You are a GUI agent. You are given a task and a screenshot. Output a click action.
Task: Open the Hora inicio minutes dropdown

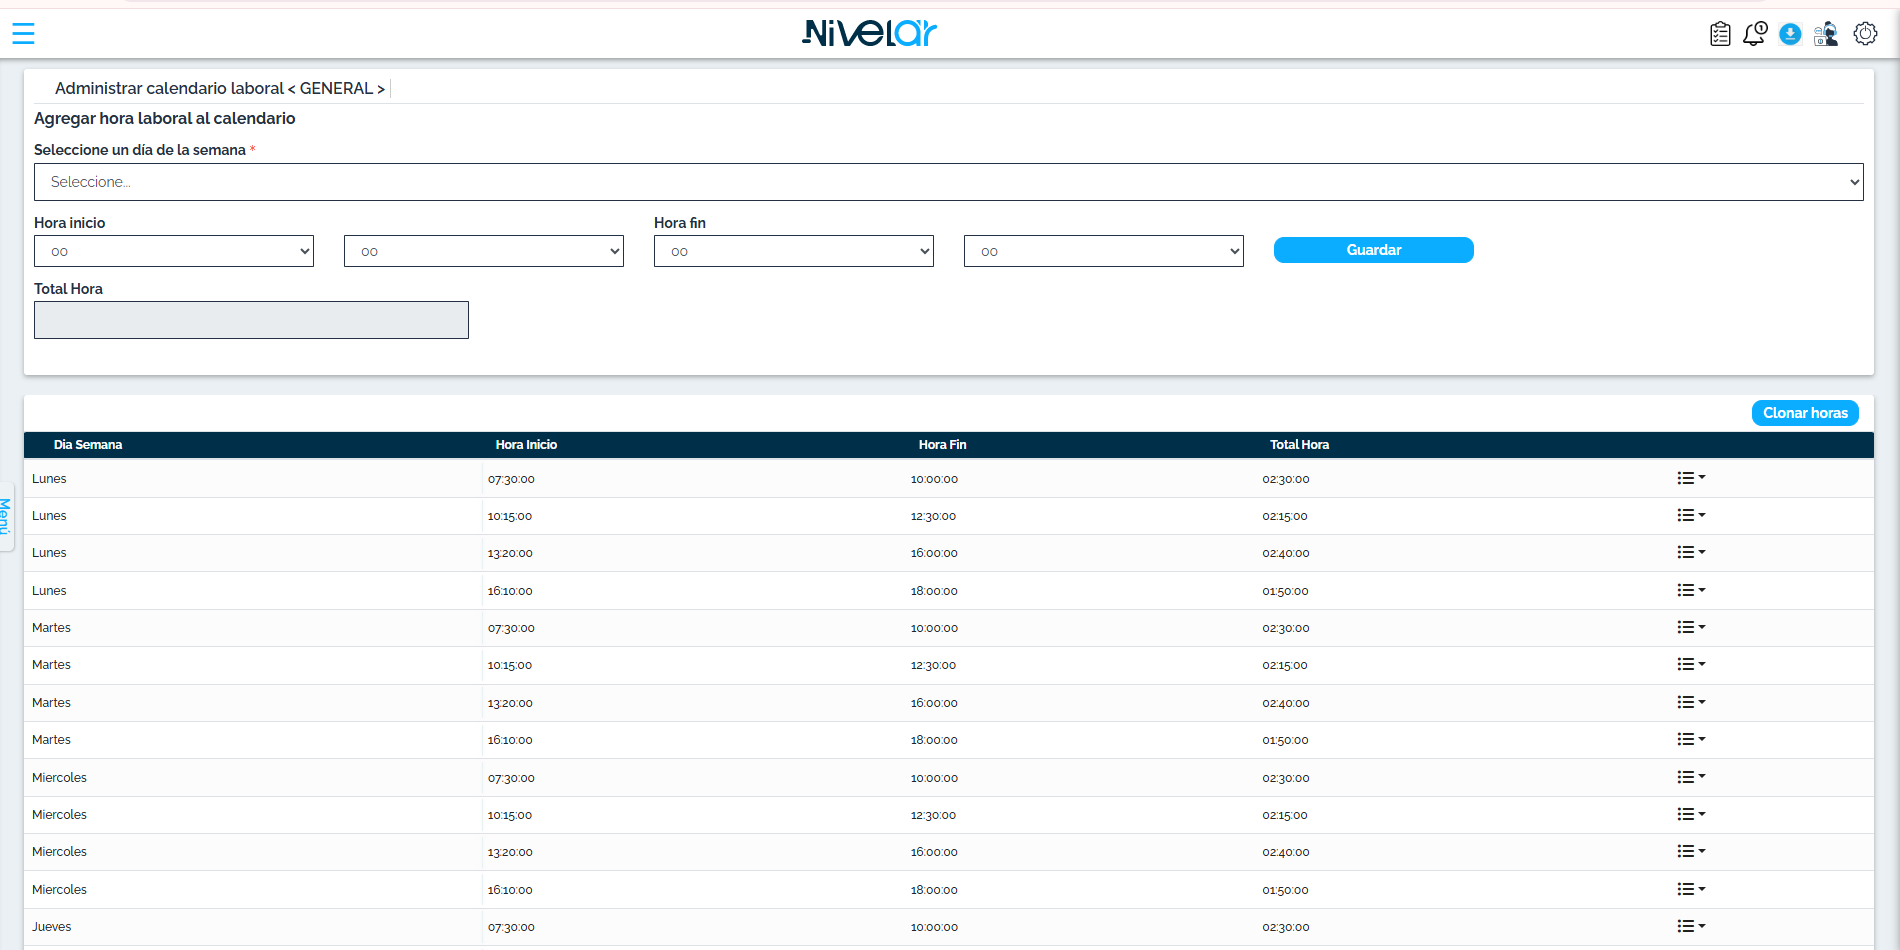(484, 251)
